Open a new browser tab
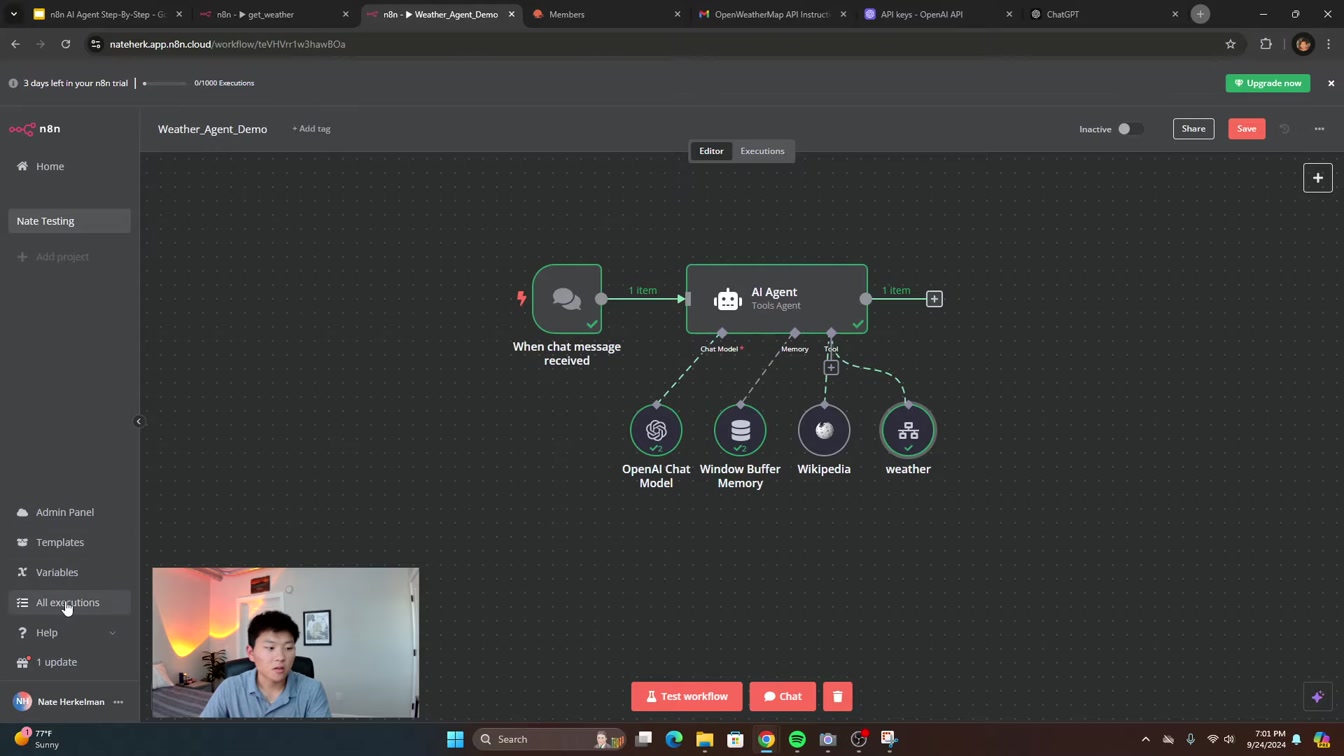The height and width of the screenshot is (756, 1344). point(1200,14)
